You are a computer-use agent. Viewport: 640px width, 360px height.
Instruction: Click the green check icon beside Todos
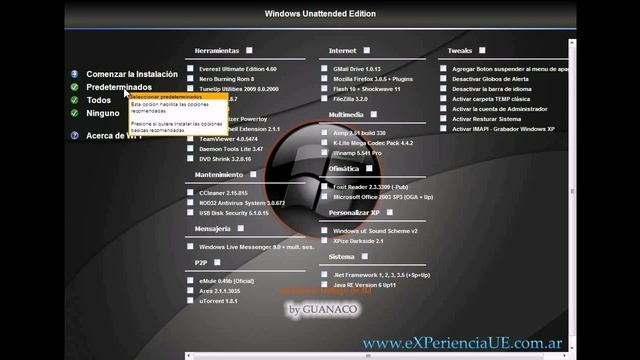pos(74,100)
